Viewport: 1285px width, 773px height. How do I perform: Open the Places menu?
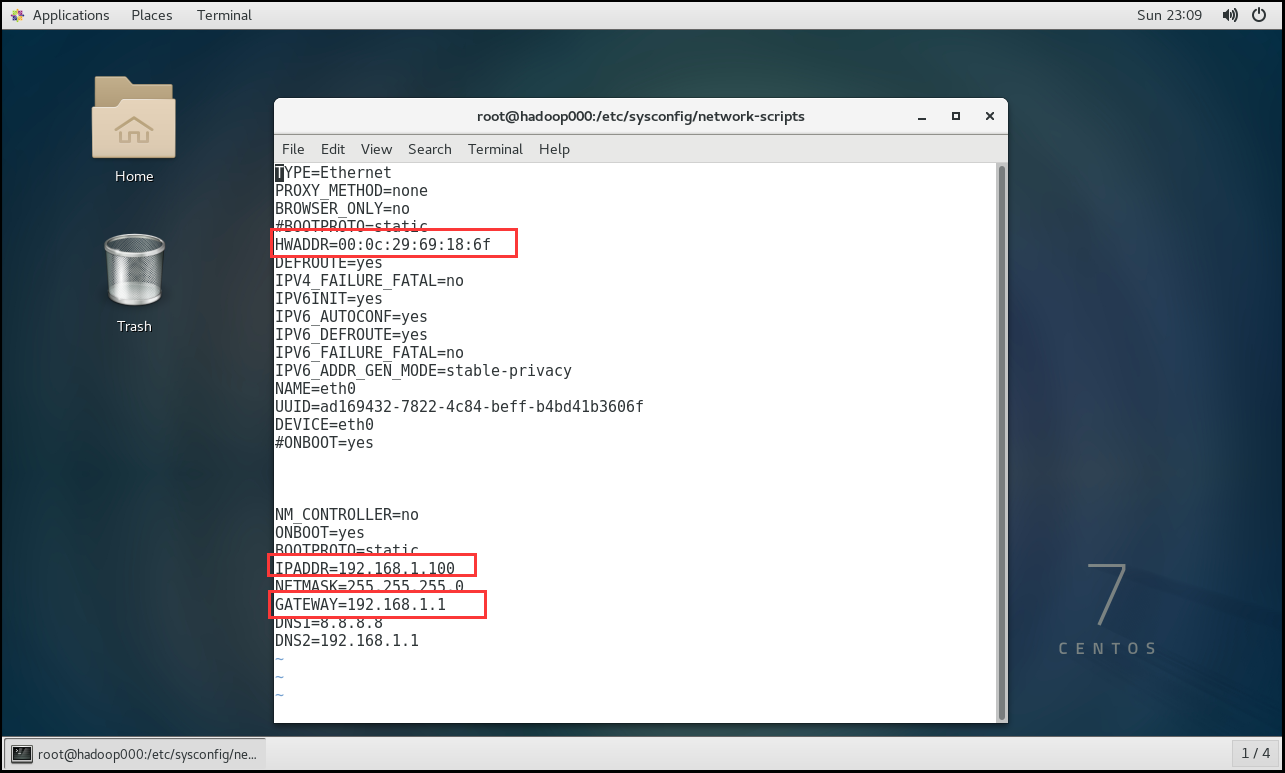pos(152,15)
